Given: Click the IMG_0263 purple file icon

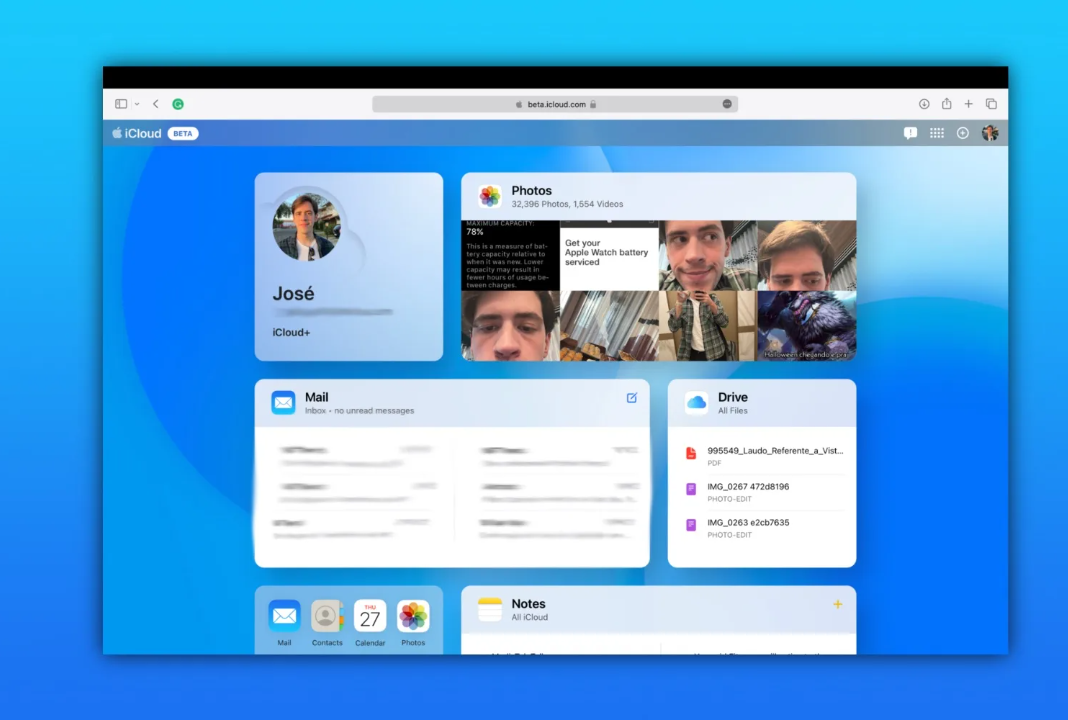Looking at the screenshot, I should point(691,525).
